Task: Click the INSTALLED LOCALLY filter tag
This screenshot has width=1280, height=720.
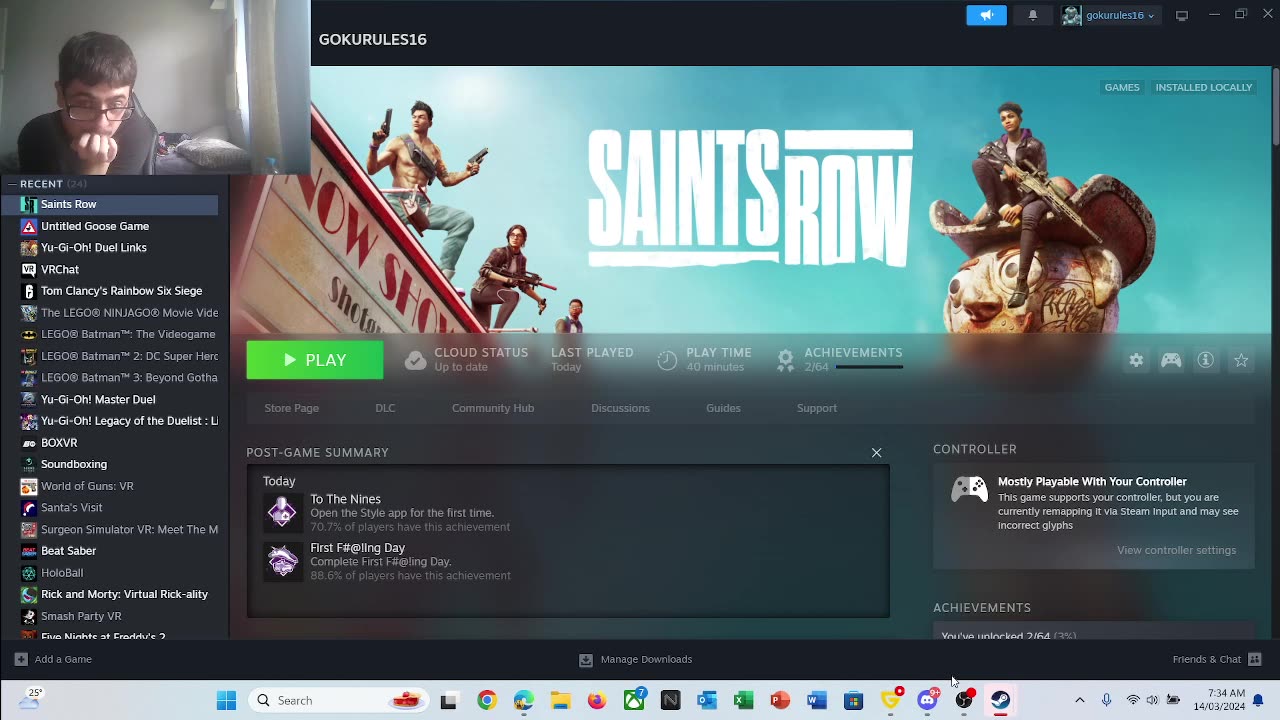Action: 1204,87
